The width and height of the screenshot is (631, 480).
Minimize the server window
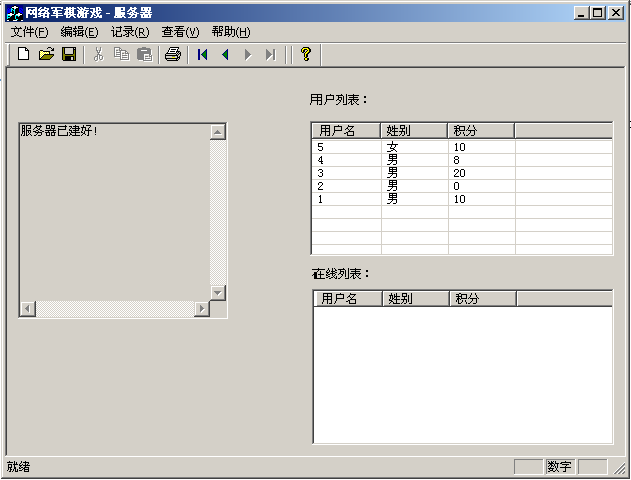pos(581,13)
